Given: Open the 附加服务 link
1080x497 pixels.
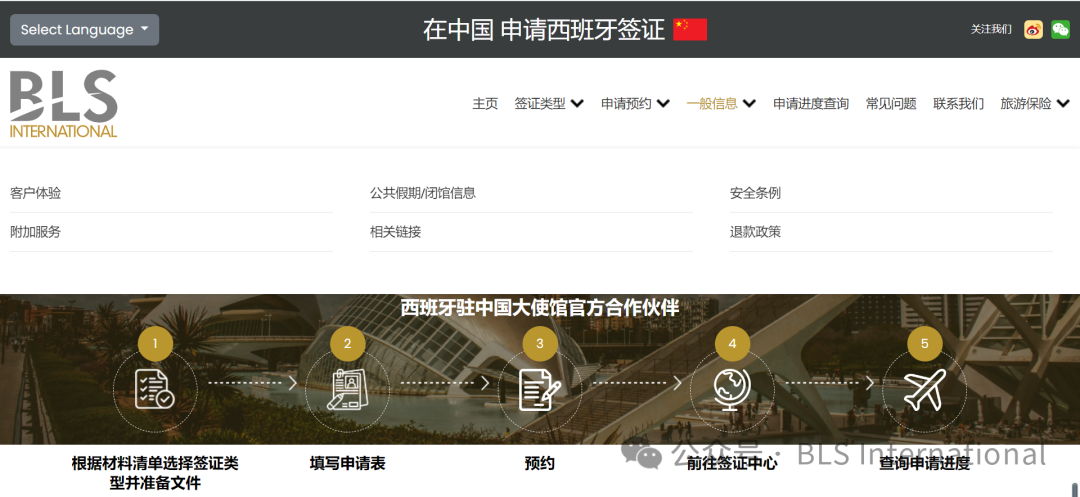Looking at the screenshot, I should pos(35,232).
